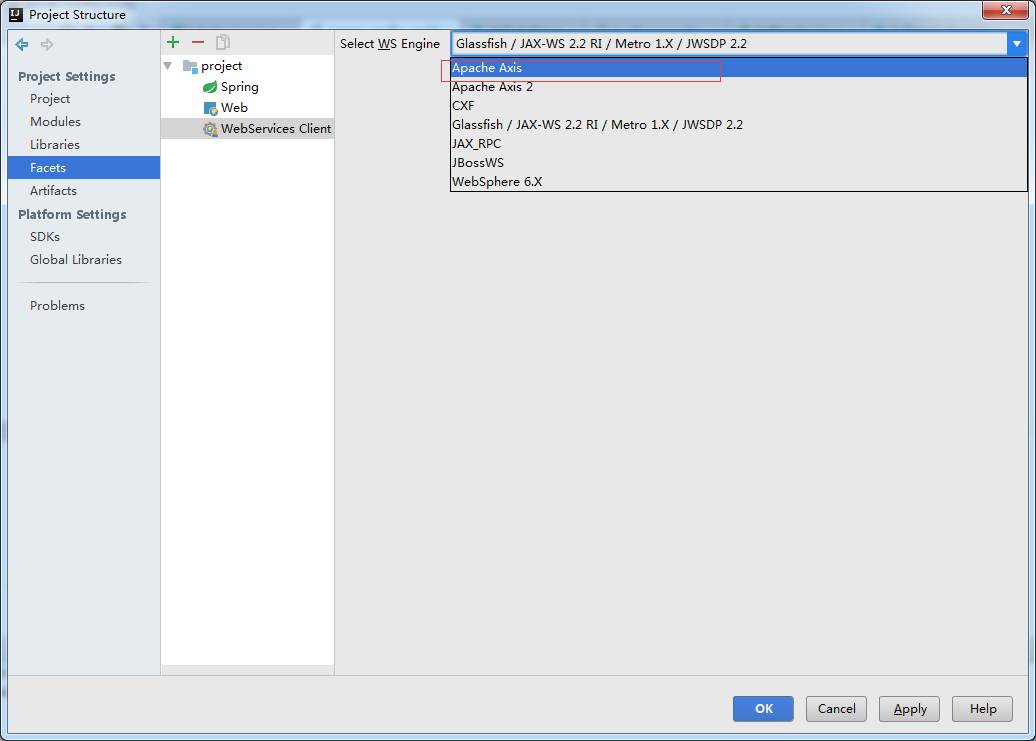1036x741 pixels.
Task: Click the Project Settings heading
Action: click(67, 77)
